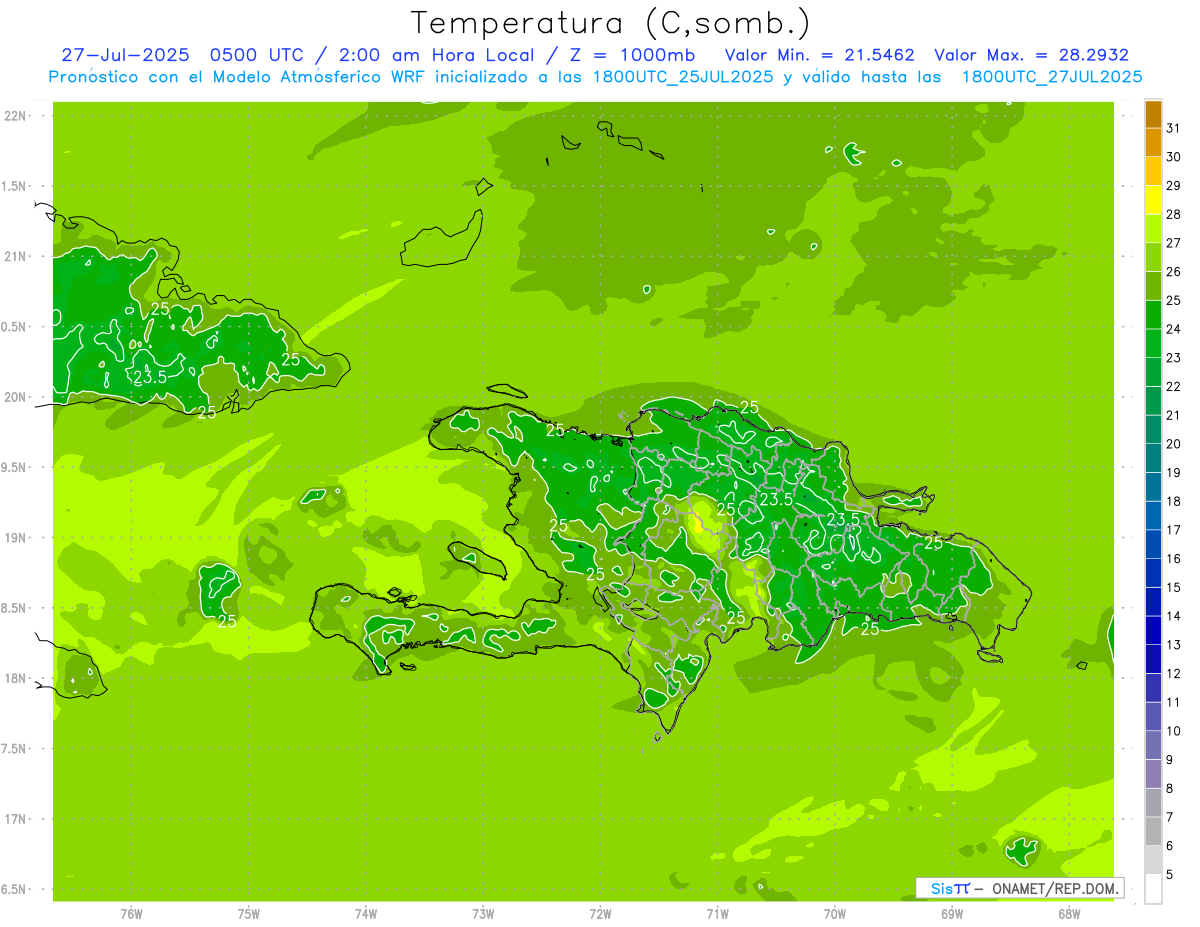Click the '17N' latitude axis label

click(x=17, y=819)
